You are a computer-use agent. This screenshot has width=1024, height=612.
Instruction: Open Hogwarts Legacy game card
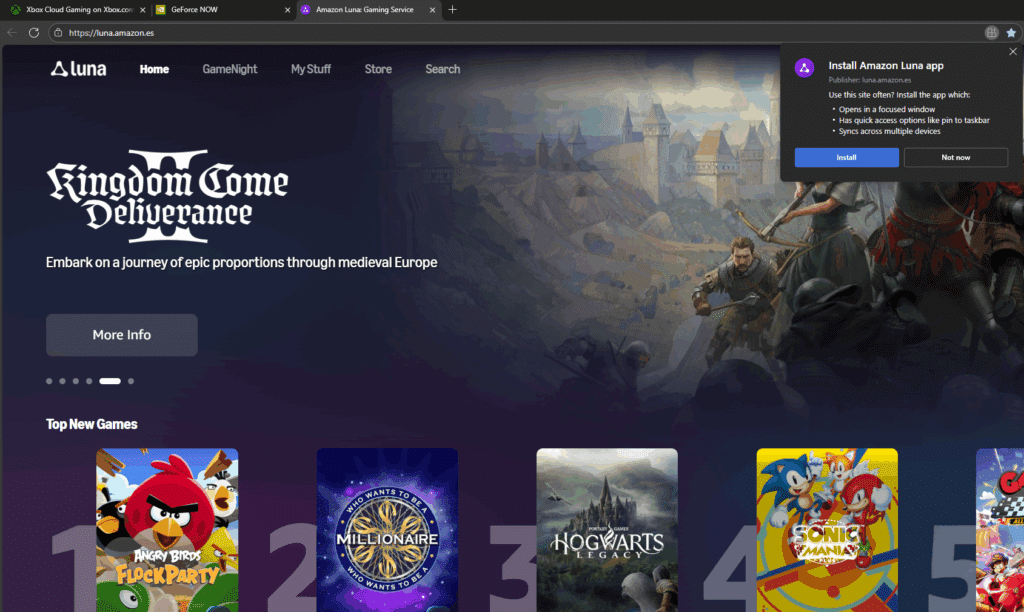click(x=607, y=530)
